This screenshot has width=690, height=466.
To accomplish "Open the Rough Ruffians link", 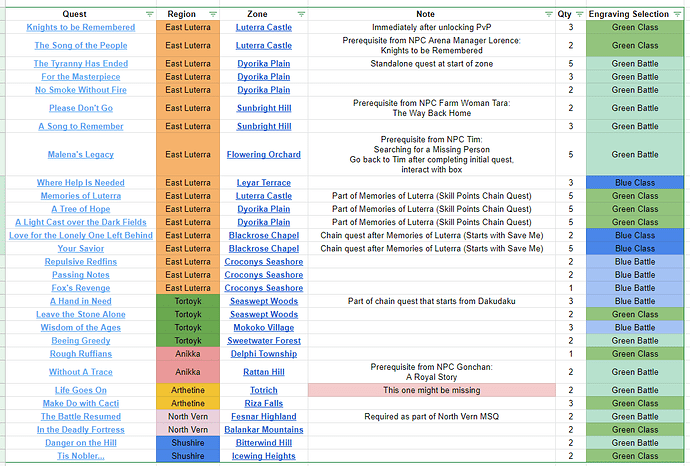I will click(81, 354).
